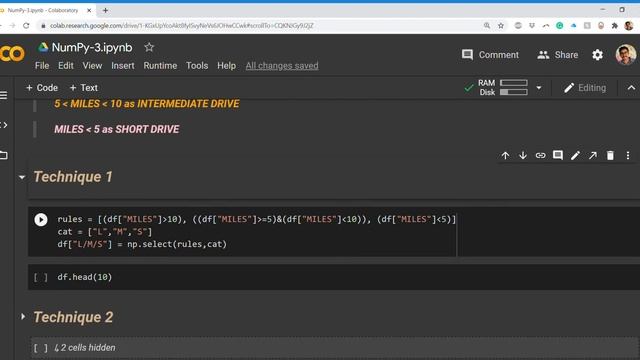Move the Technique 1 cell up
640x360 pixels.
[x=505, y=156]
